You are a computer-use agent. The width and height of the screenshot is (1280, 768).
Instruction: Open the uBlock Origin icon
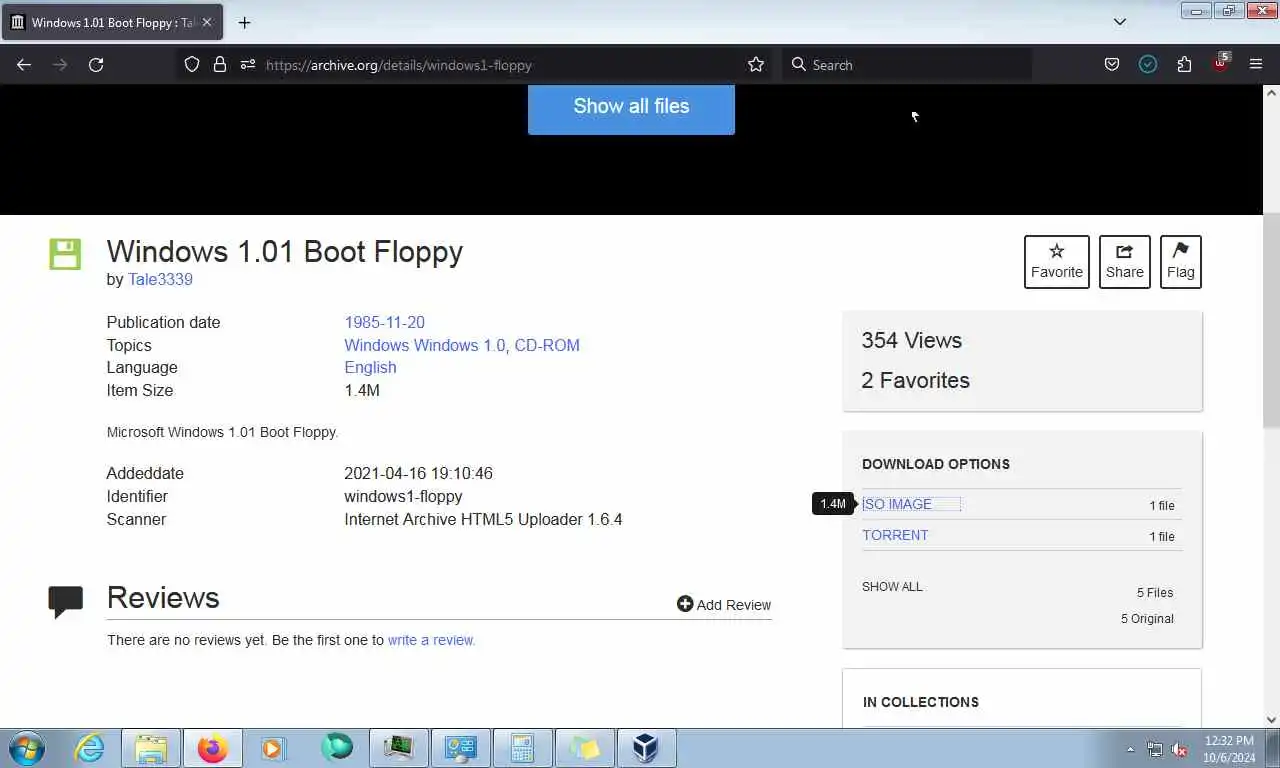click(1220, 63)
